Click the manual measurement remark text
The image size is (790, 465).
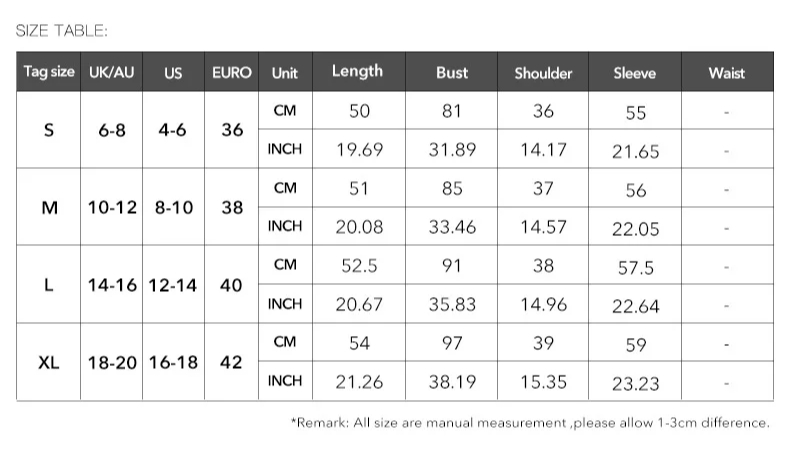point(531,422)
